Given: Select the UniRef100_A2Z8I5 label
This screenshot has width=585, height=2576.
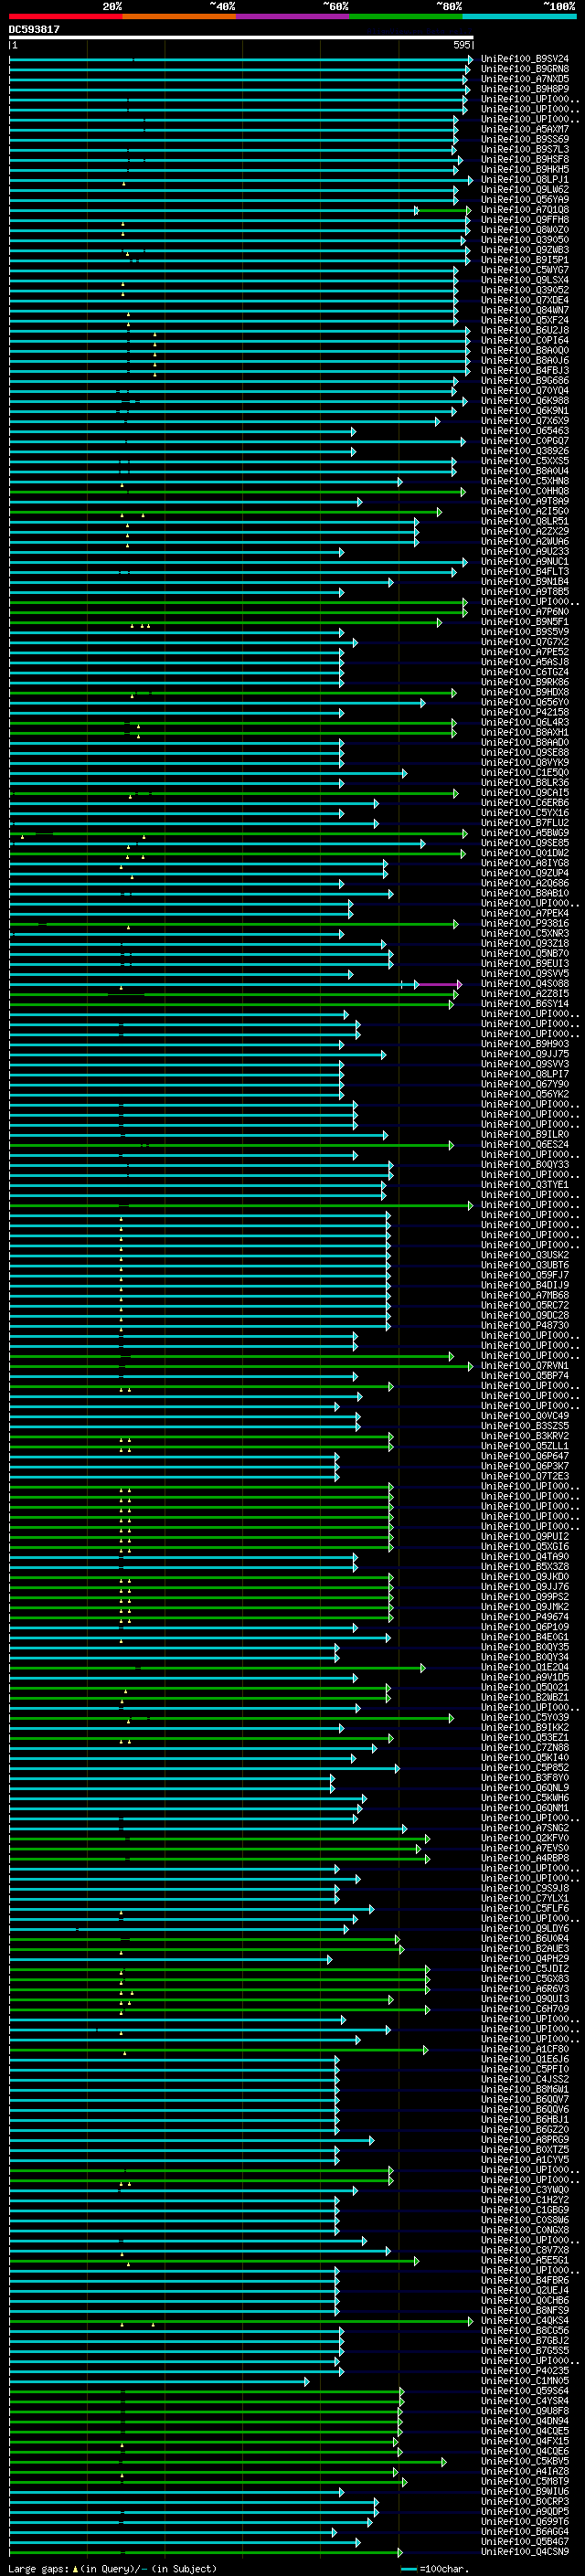Looking at the screenshot, I should (x=525, y=994).
